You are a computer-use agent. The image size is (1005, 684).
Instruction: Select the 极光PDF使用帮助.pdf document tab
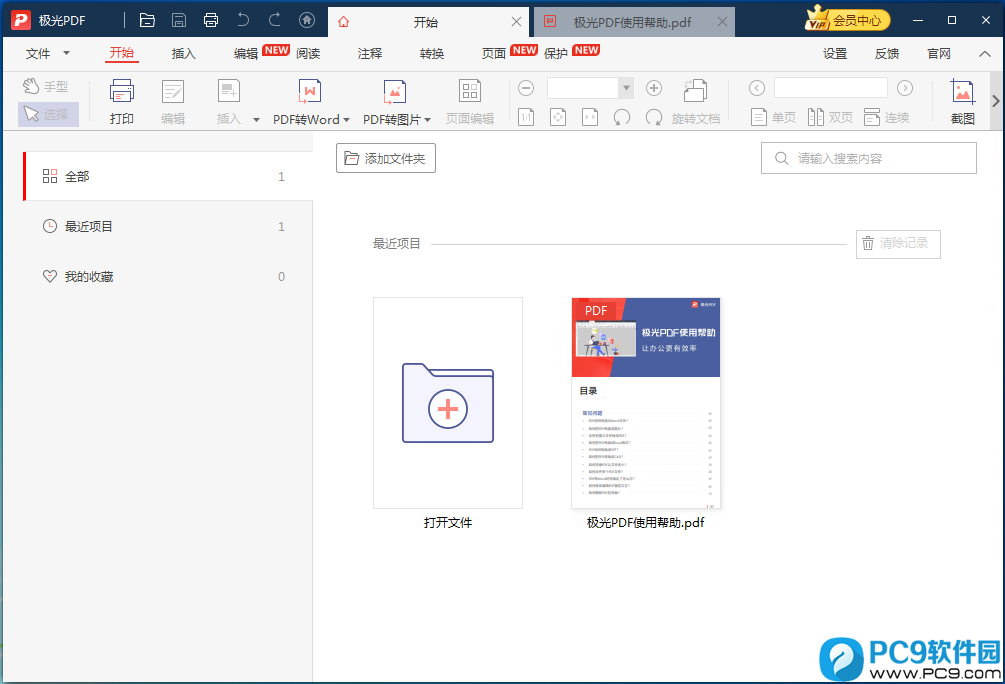pos(632,22)
